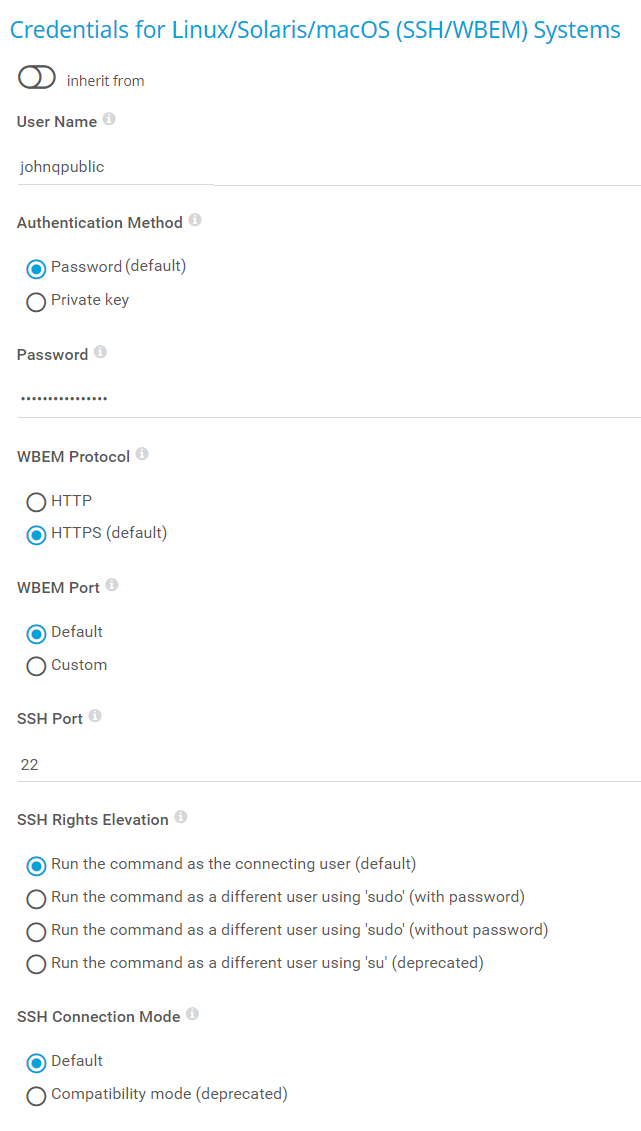Enable Compatibility mode (deprecated)
The width and height of the screenshot is (641, 1131).
[36, 1095]
